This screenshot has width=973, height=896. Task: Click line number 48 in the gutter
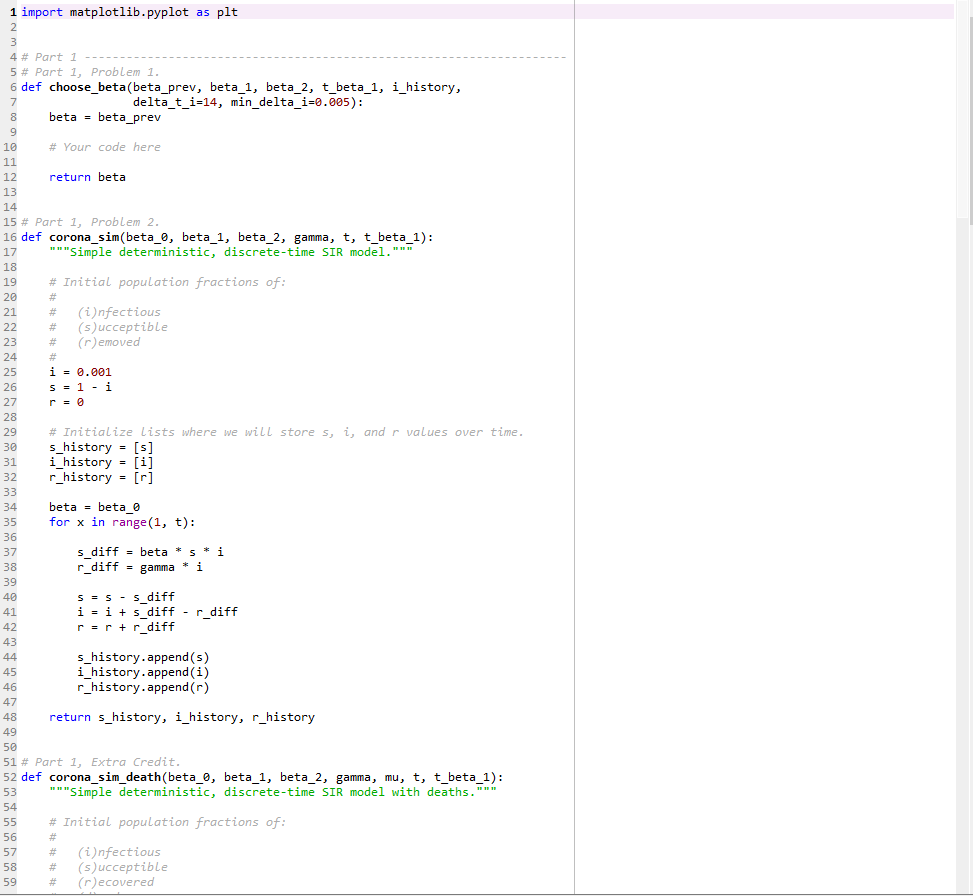(x=11, y=716)
